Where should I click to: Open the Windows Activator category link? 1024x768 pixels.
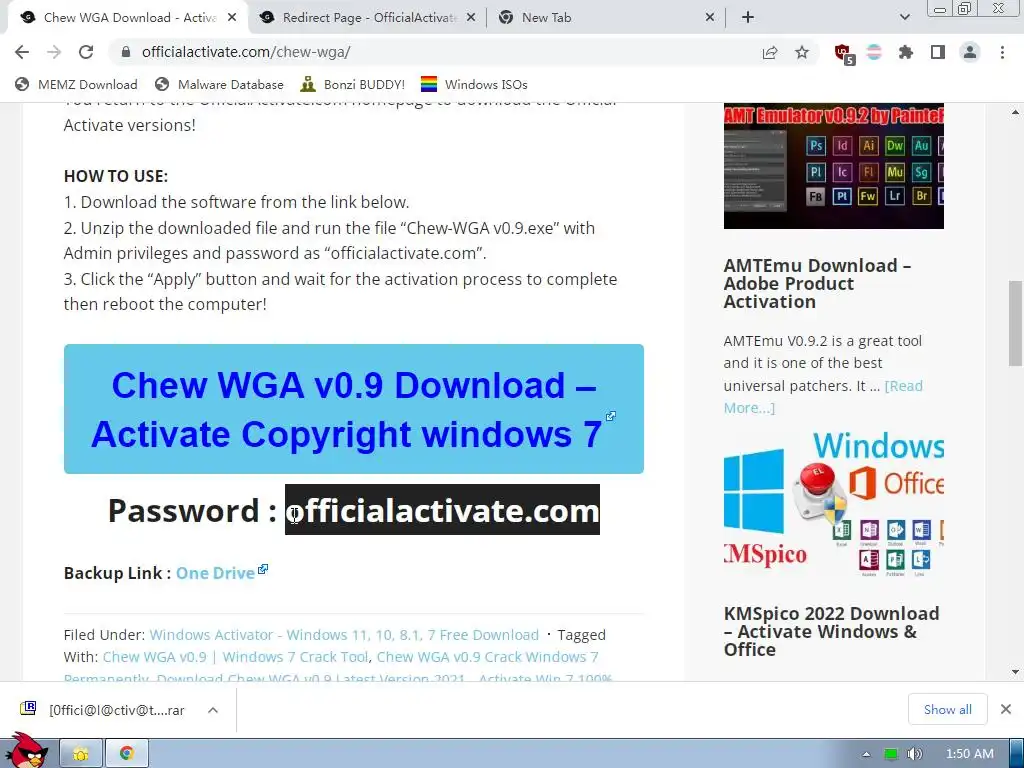tap(344, 635)
